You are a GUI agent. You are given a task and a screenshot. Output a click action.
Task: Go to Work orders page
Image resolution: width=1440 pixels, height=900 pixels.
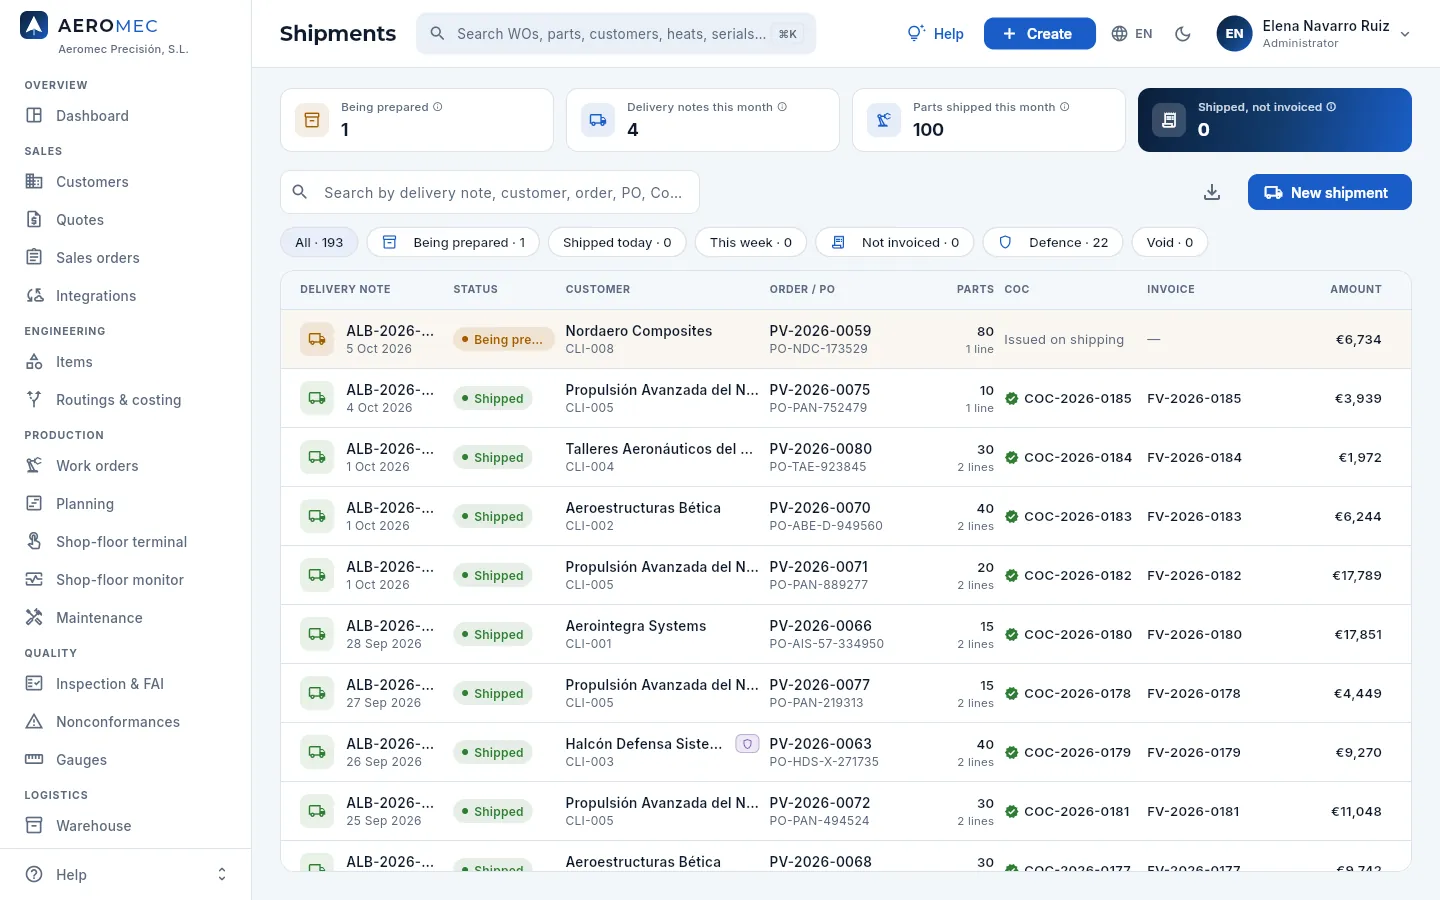pyautogui.click(x=125, y=466)
